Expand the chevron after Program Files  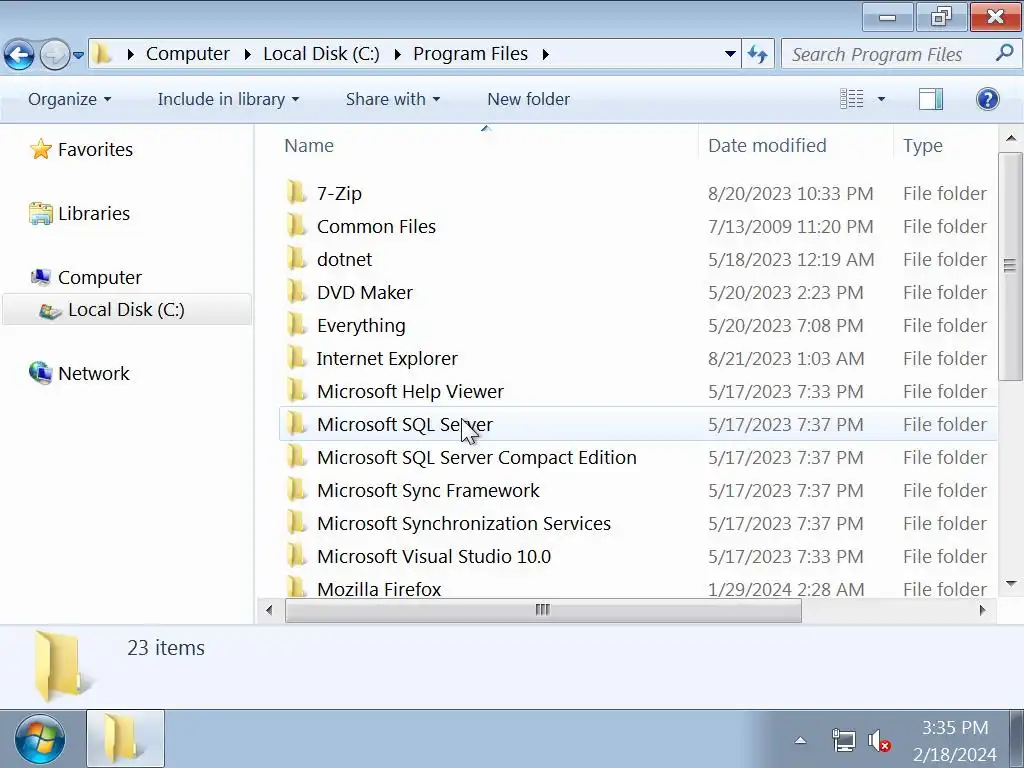point(545,54)
